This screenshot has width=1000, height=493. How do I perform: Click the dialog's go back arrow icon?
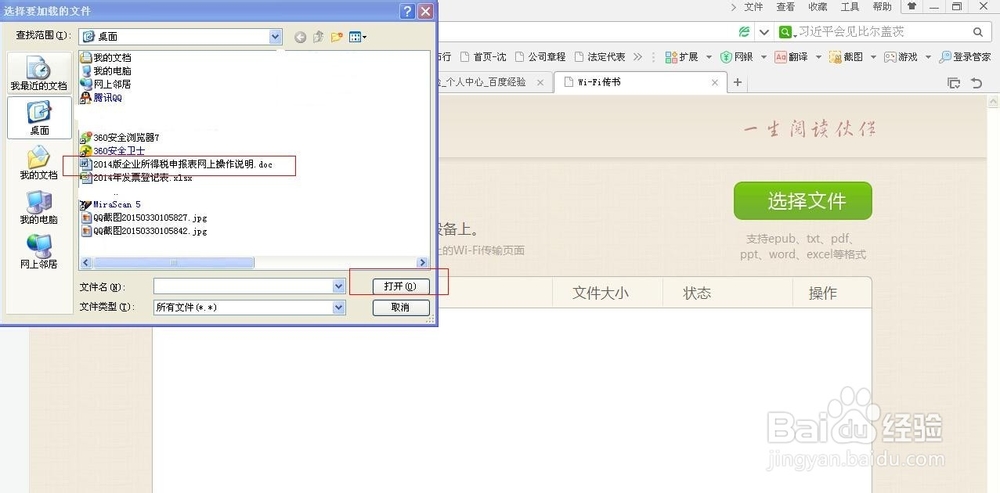[300, 38]
